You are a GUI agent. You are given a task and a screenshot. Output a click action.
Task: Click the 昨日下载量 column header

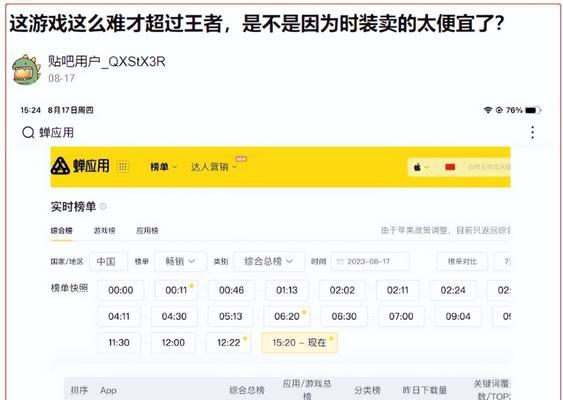[x=425, y=390]
